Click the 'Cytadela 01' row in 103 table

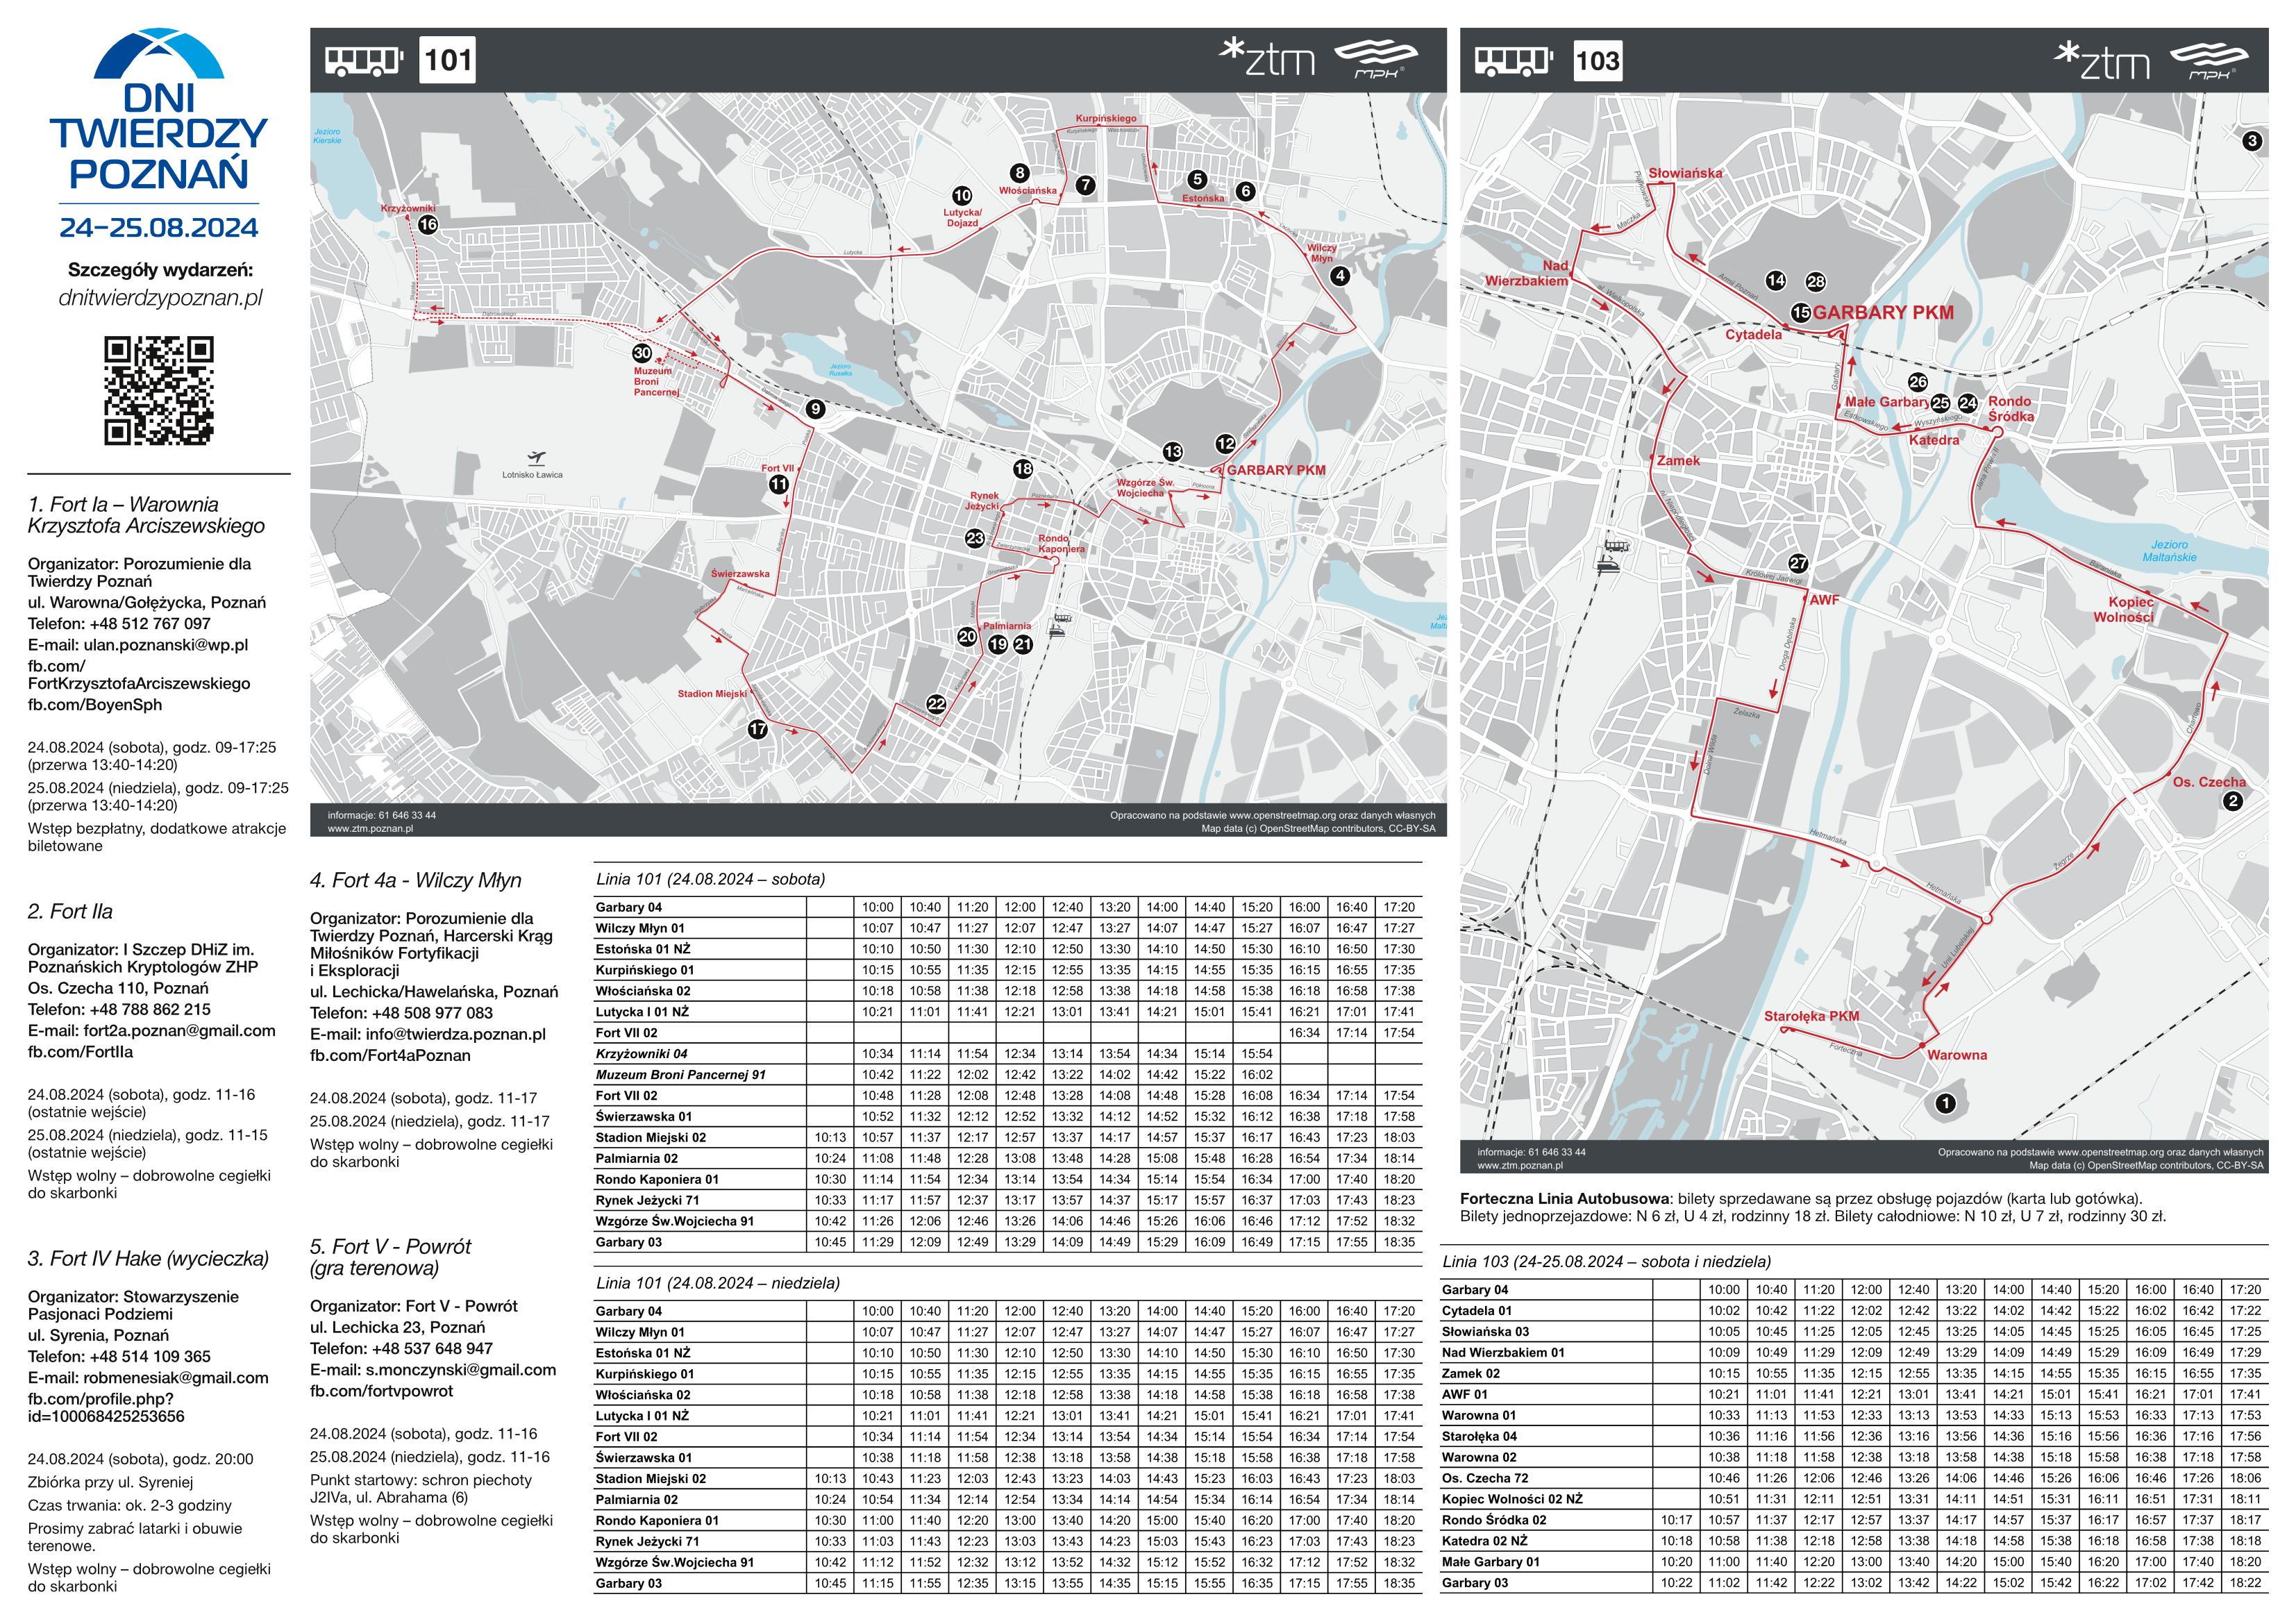click(x=1854, y=1311)
